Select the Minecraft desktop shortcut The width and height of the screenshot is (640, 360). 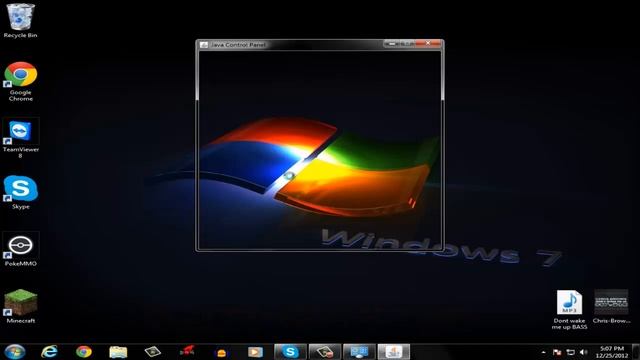pyautogui.click(x=20, y=306)
